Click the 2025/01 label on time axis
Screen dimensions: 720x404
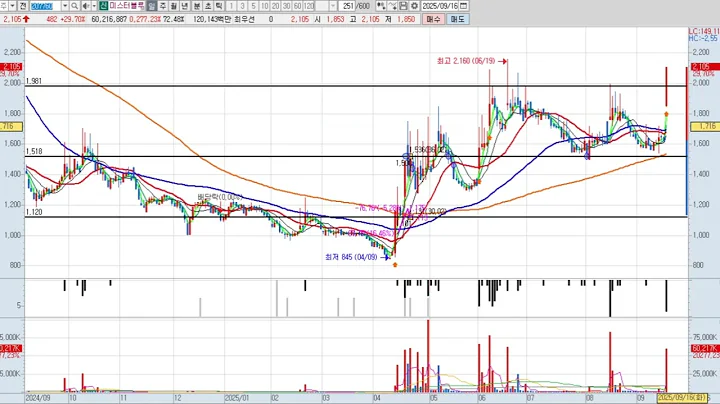coord(237,398)
